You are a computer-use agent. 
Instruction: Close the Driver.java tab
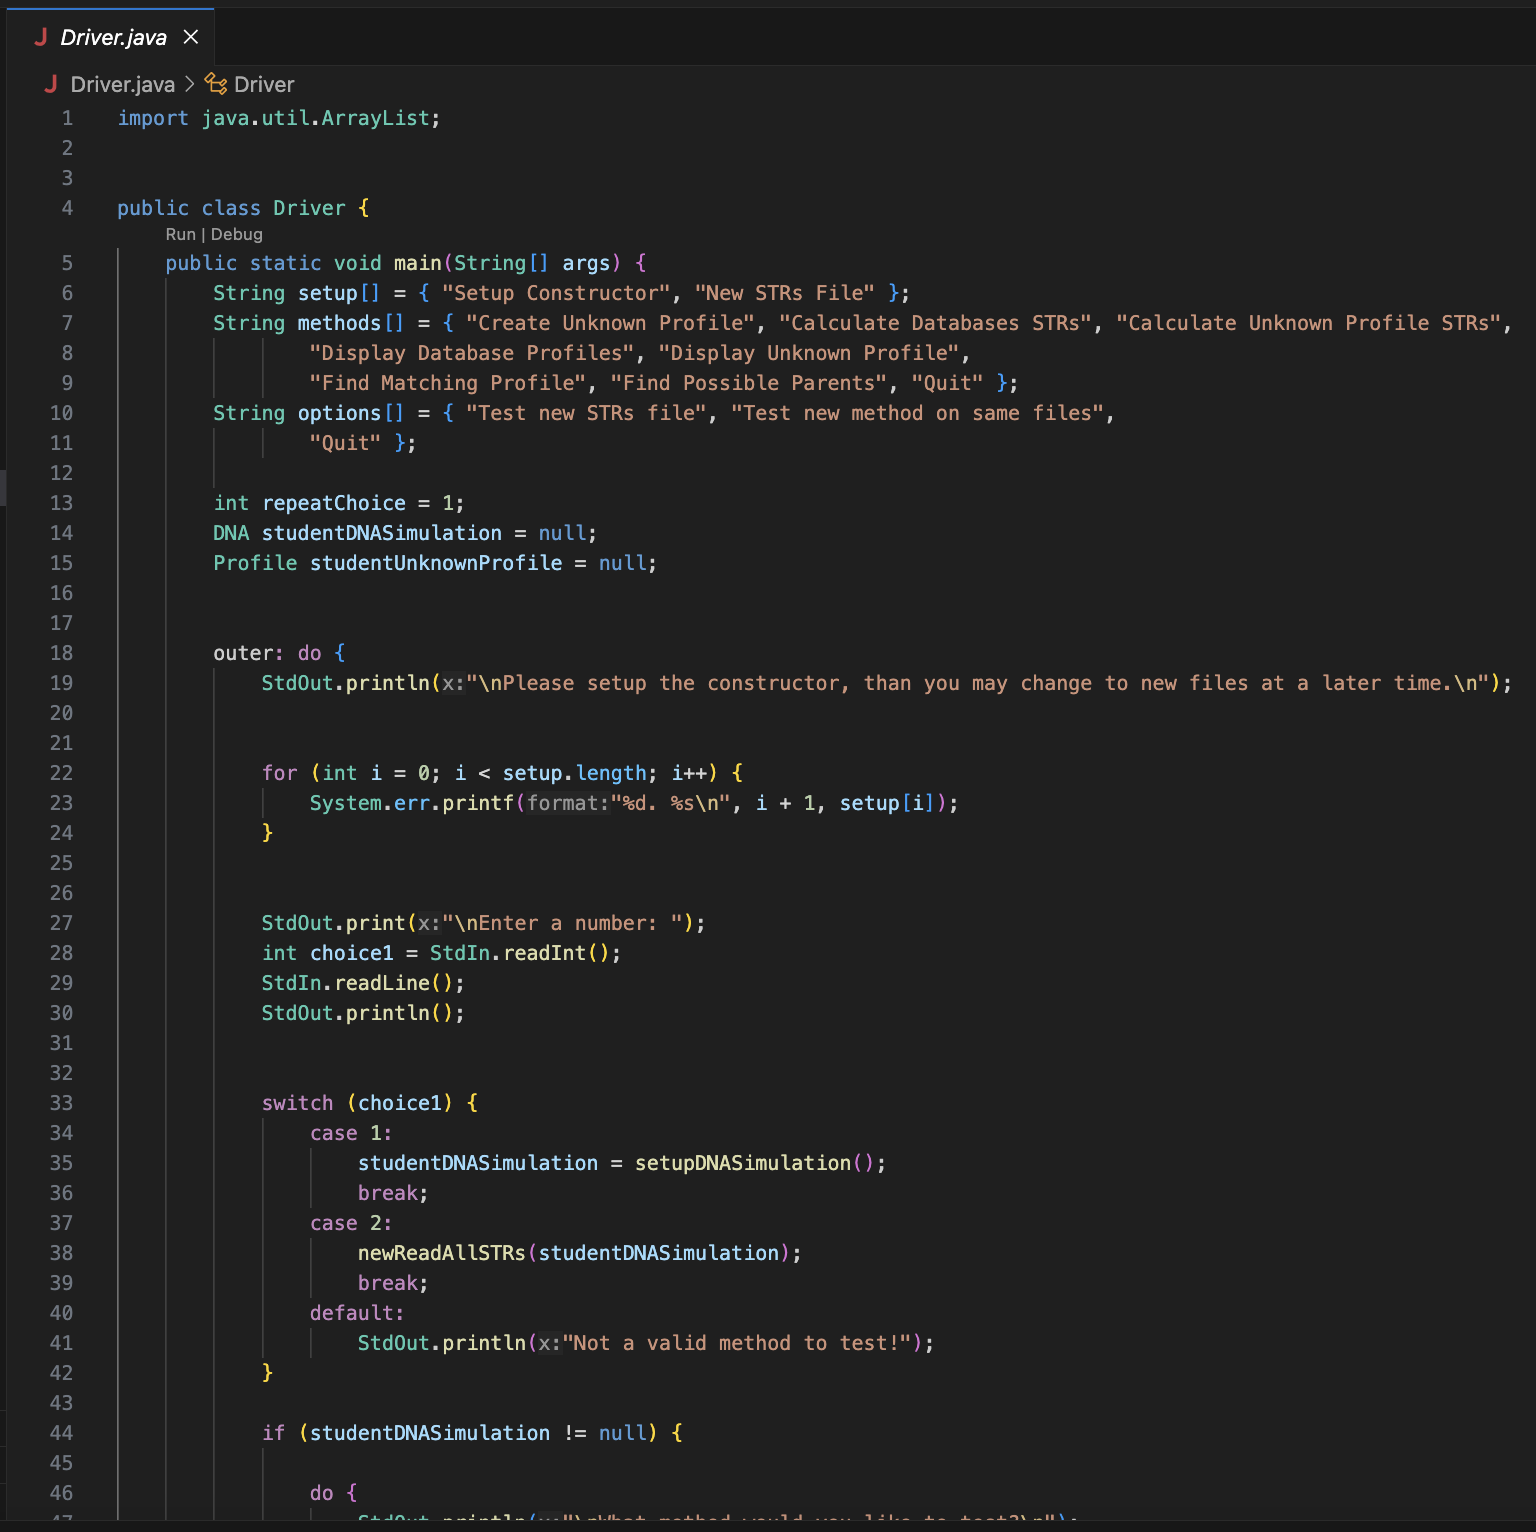[x=190, y=37]
